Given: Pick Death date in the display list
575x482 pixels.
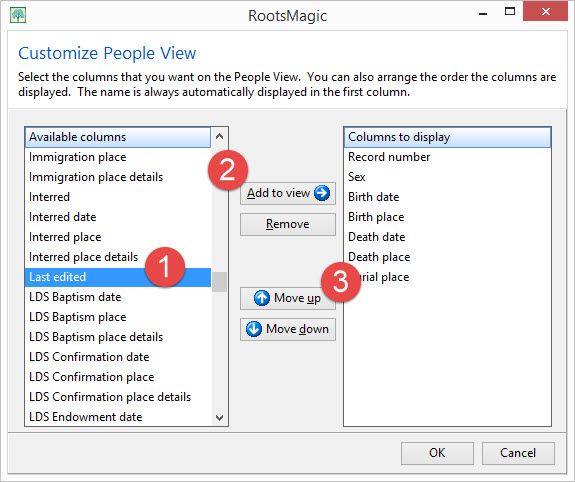Looking at the screenshot, I should click(447, 237).
